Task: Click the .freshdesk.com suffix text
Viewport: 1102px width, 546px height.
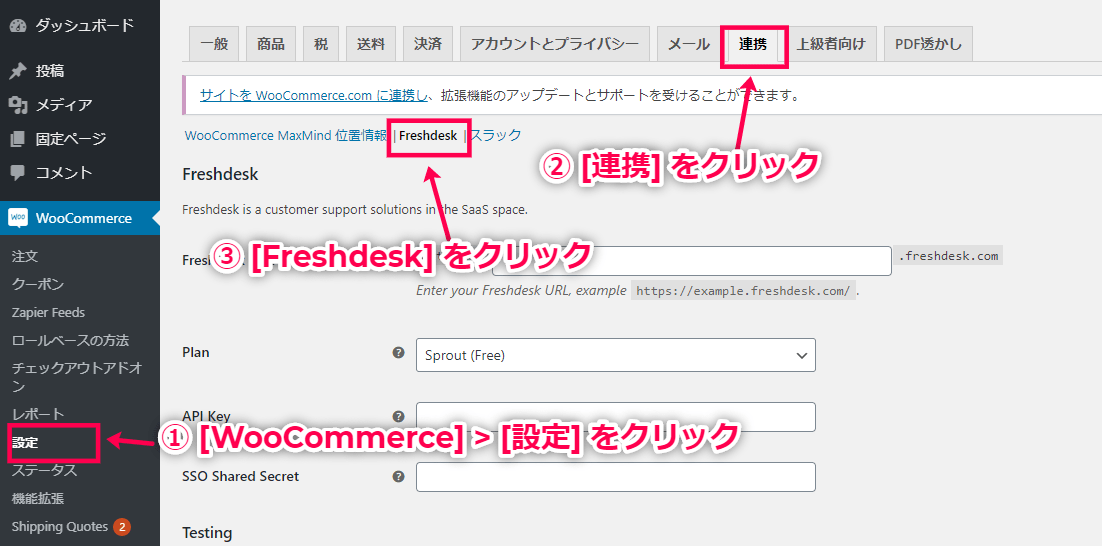Action: click(948, 256)
